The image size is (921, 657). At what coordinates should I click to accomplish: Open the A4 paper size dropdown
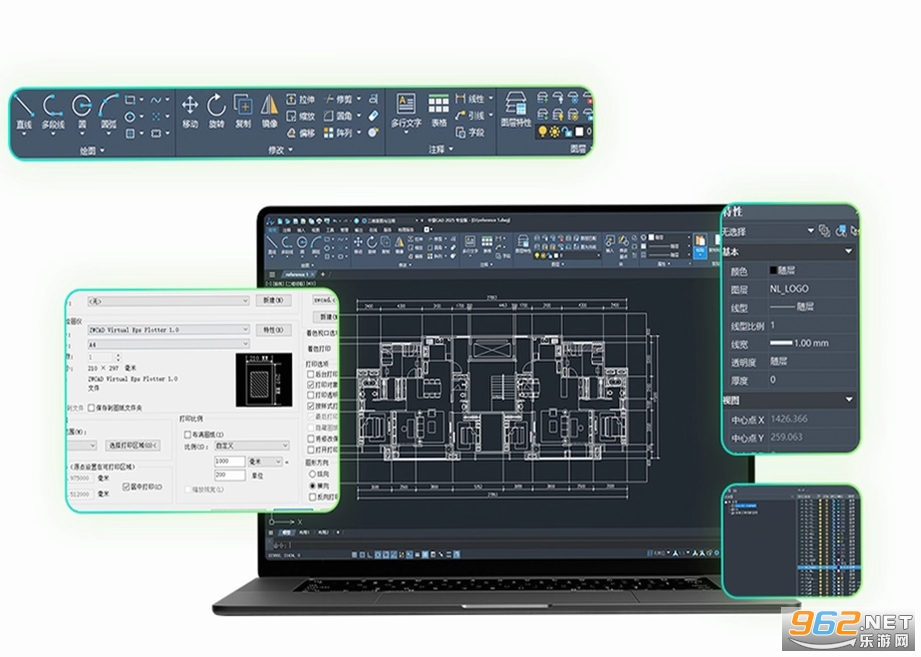pyautogui.click(x=168, y=344)
